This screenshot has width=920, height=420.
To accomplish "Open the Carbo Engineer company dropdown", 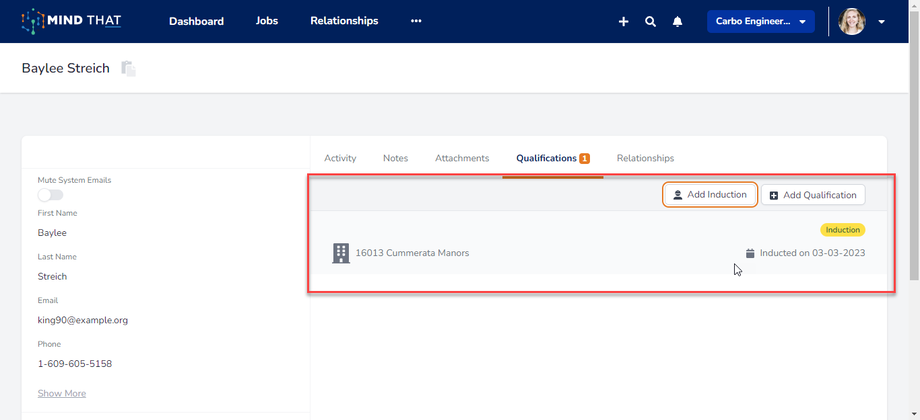I will pos(760,21).
